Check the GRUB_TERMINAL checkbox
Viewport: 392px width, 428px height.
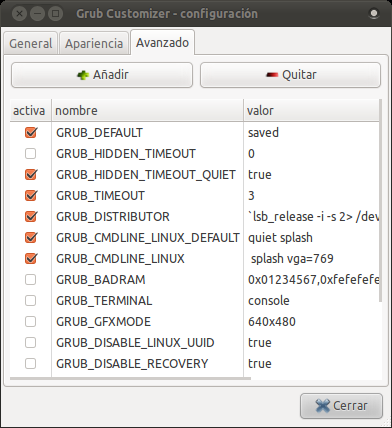pos(31,301)
